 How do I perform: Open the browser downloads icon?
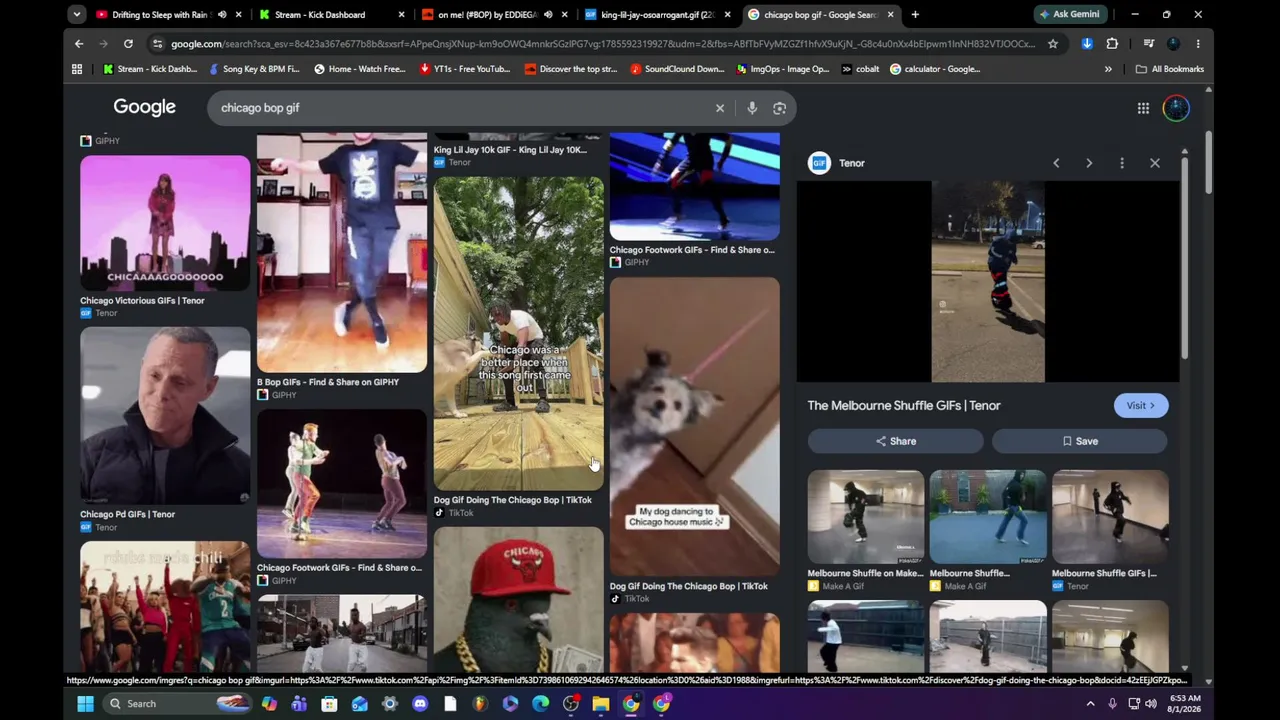[x=1087, y=44]
